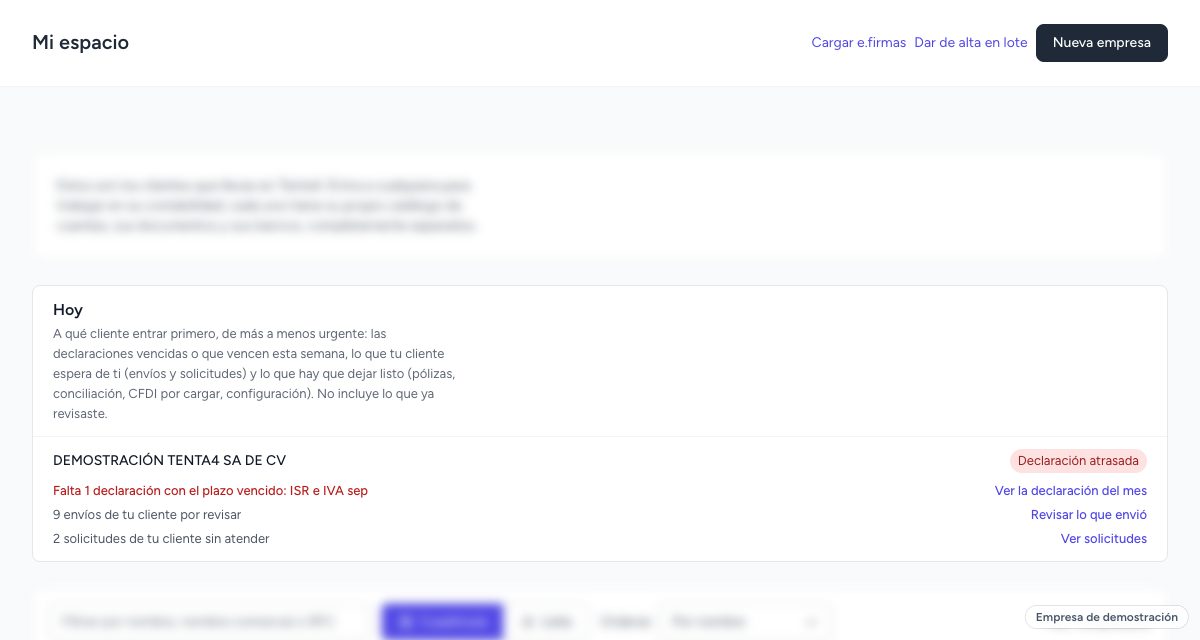
Task: Open the Cargar e.firmas link
Action: pos(858,43)
